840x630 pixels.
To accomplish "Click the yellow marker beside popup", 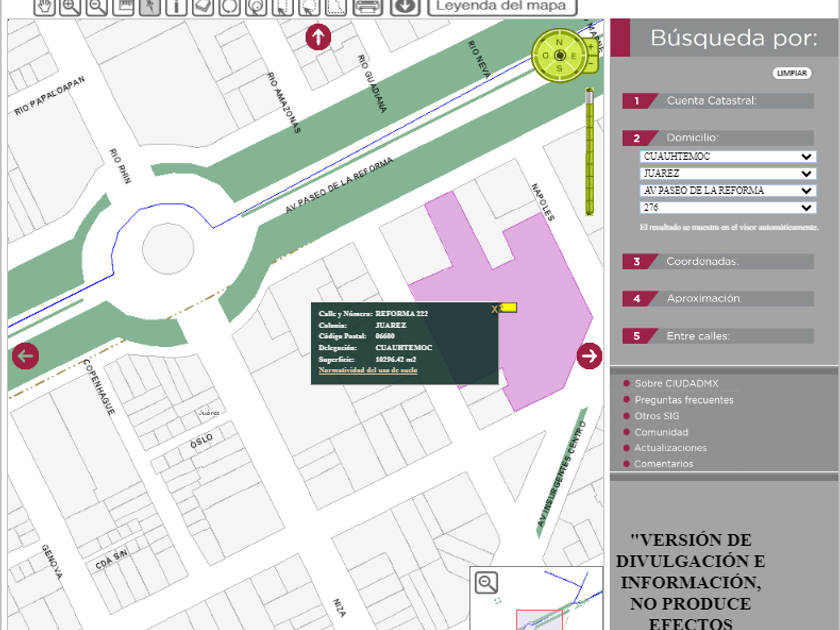I will click(x=509, y=308).
